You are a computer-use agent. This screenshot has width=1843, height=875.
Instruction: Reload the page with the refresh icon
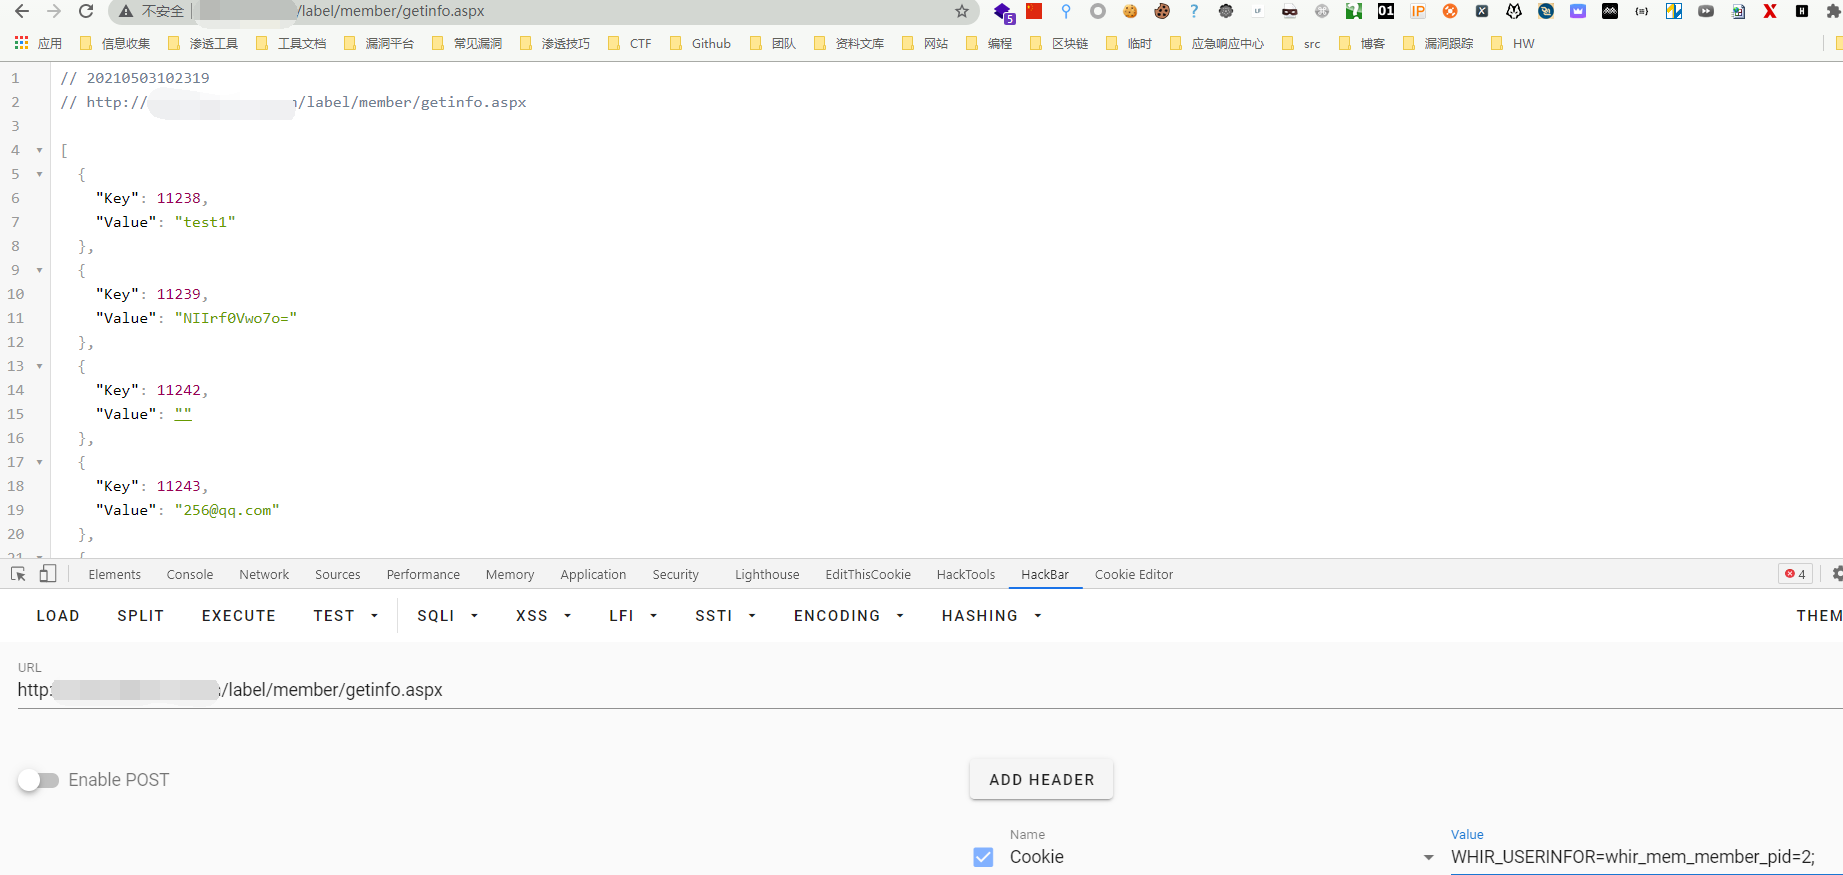pos(86,11)
